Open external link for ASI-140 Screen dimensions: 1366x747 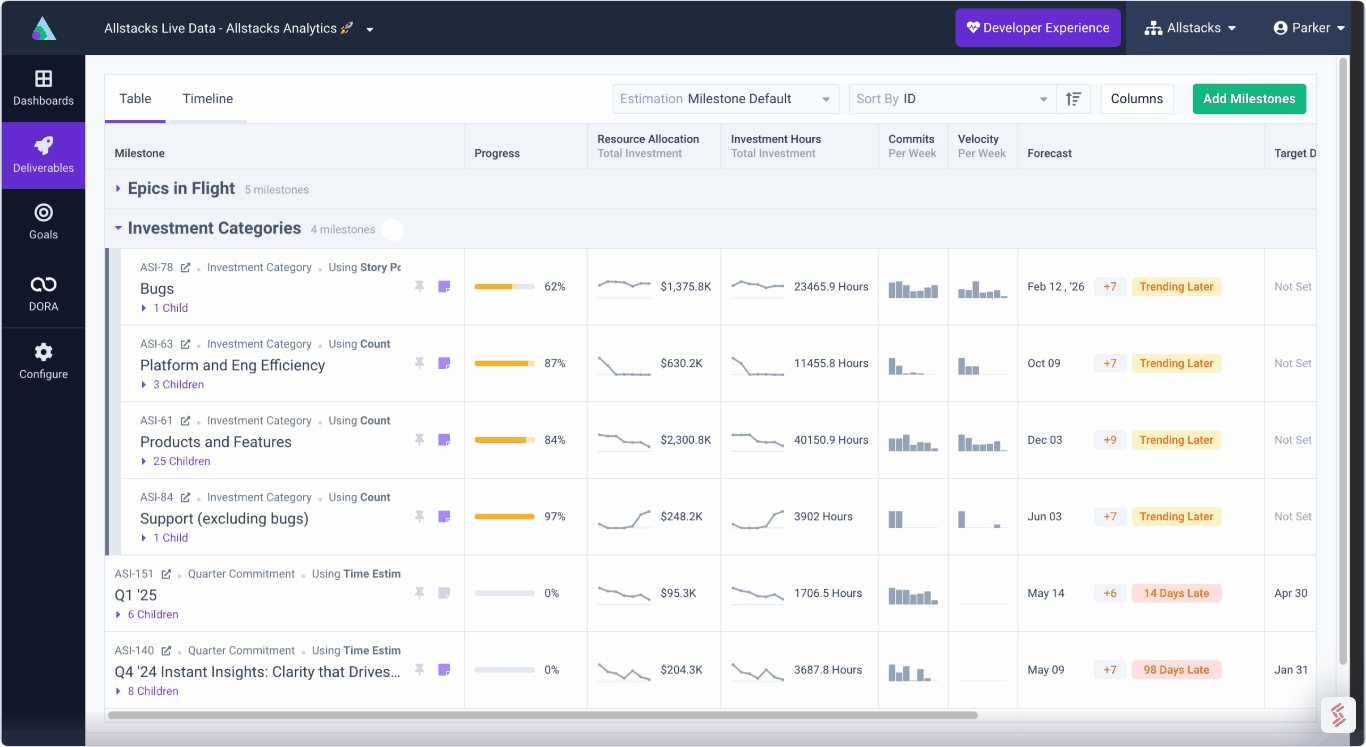(x=166, y=651)
